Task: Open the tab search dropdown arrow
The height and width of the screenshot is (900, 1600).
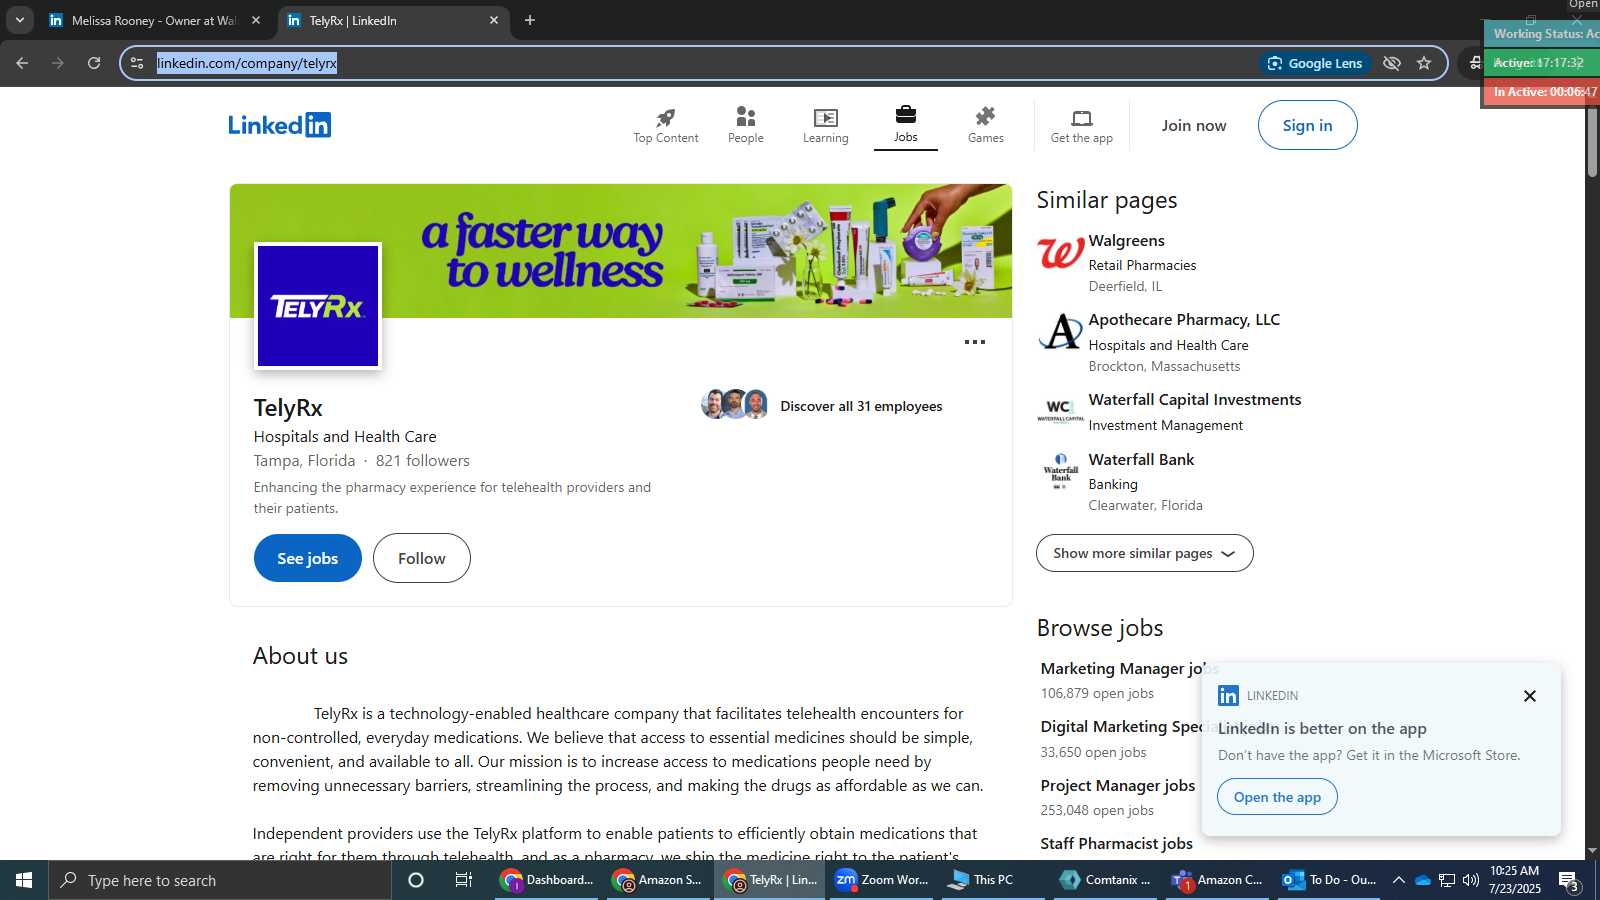Action: click(x=19, y=20)
